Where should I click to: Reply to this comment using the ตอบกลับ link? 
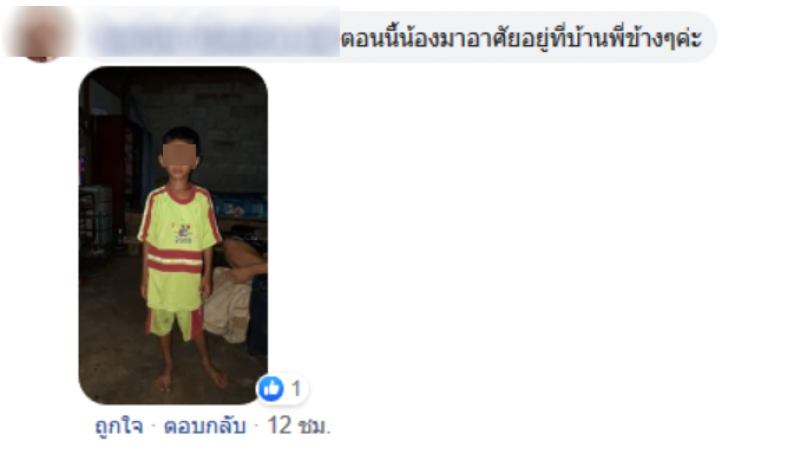pos(205,426)
